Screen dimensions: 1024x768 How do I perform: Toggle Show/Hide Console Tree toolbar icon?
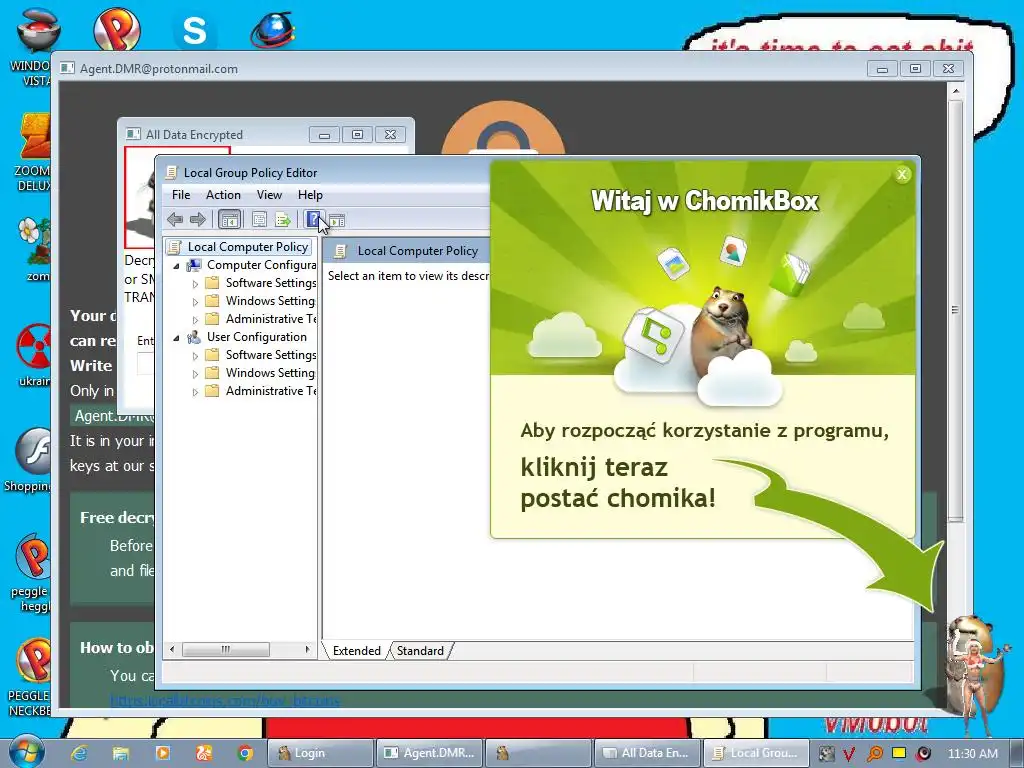coord(229,220)
